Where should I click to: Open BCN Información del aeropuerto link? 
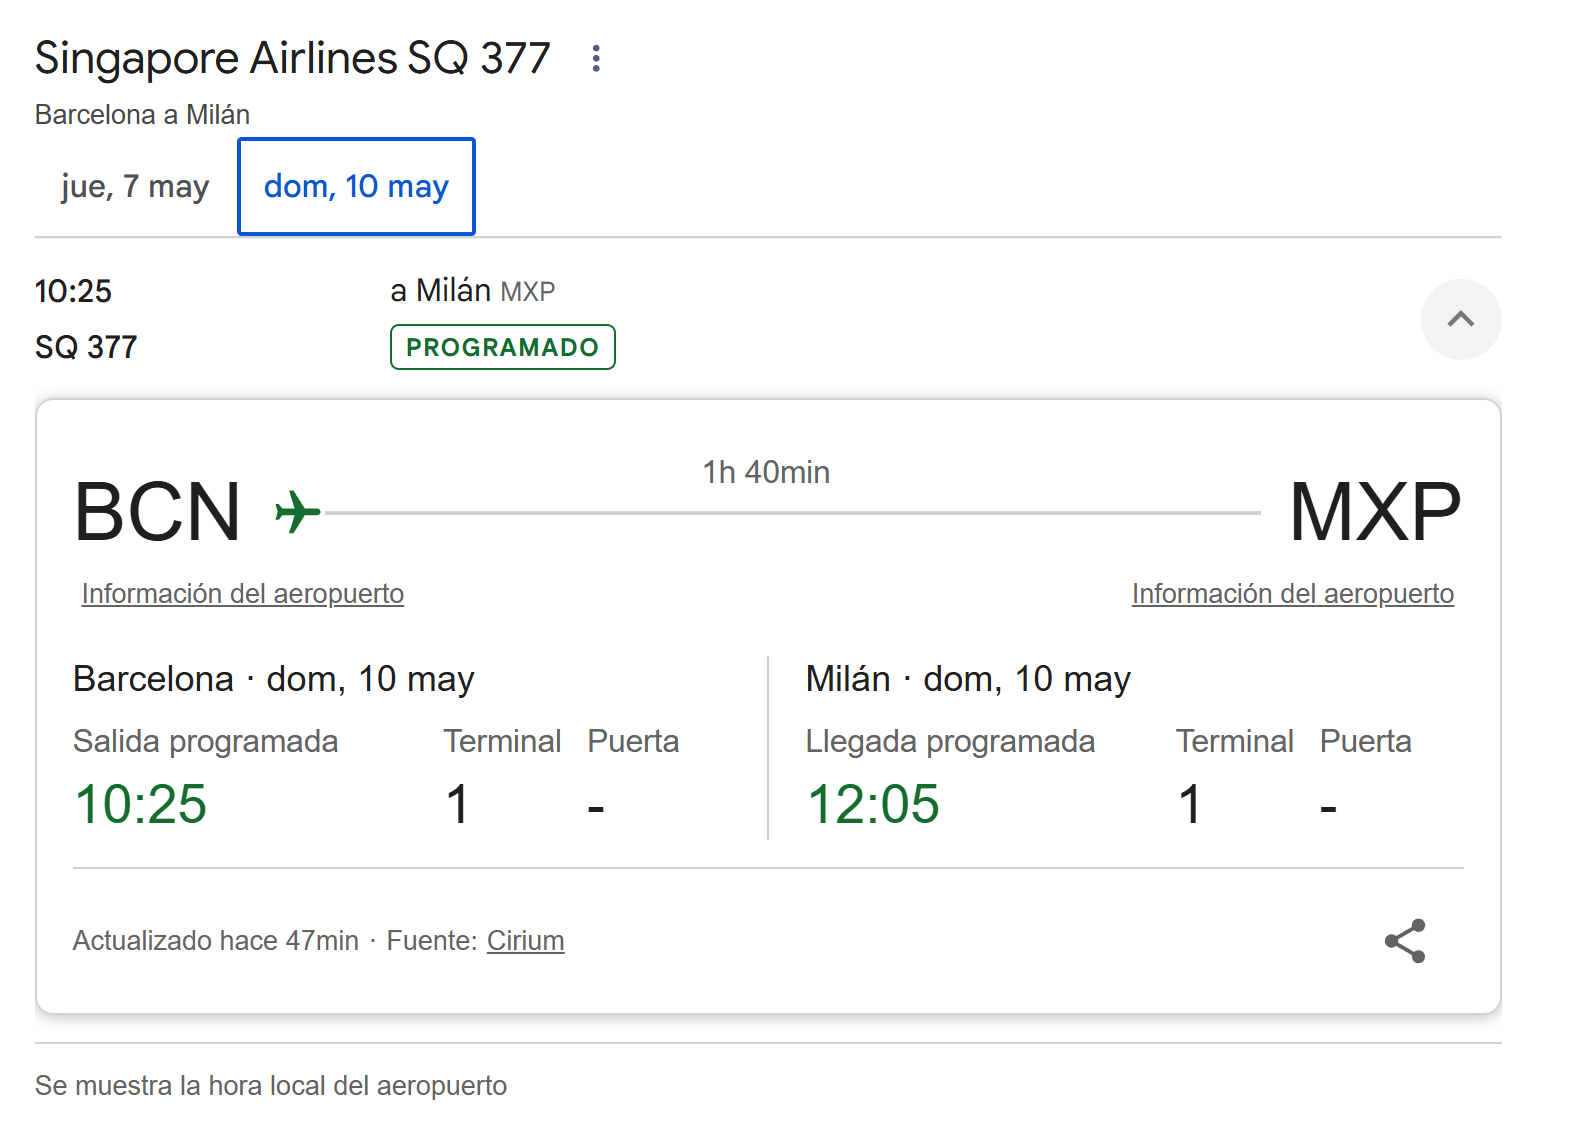tap(243, 594)
